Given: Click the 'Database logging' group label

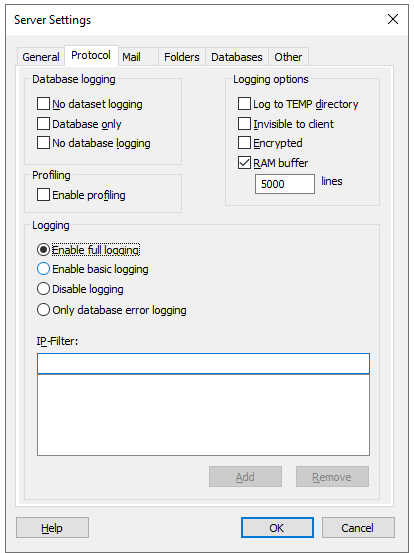Looking at the screenshot, I should (x=74, y=79).
